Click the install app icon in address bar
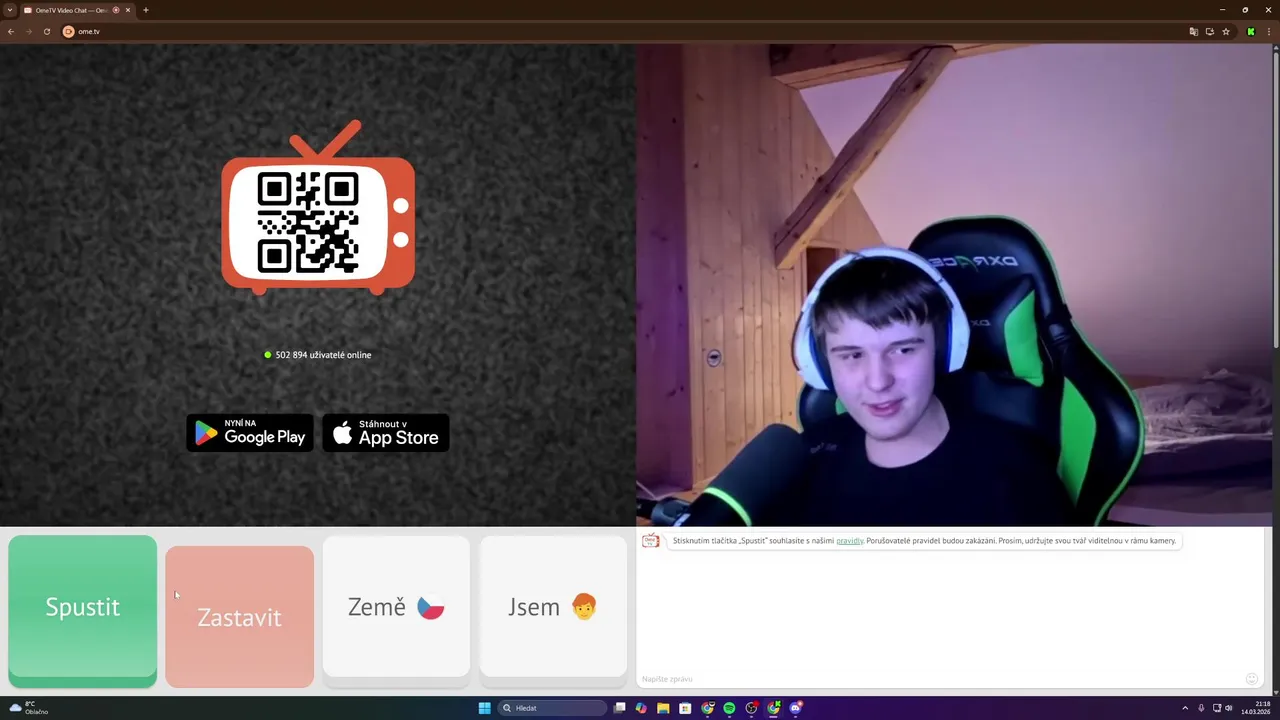This screenshot has width=1280, height=720. 1209,31
